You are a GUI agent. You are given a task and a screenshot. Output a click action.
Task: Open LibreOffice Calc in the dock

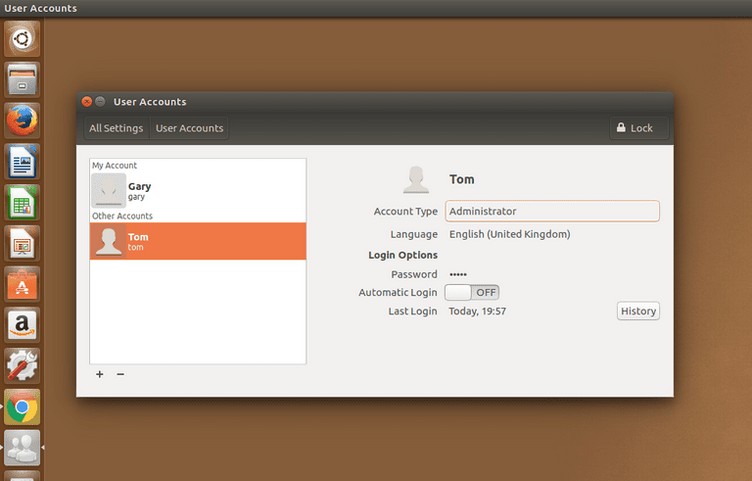coord(22,202)
